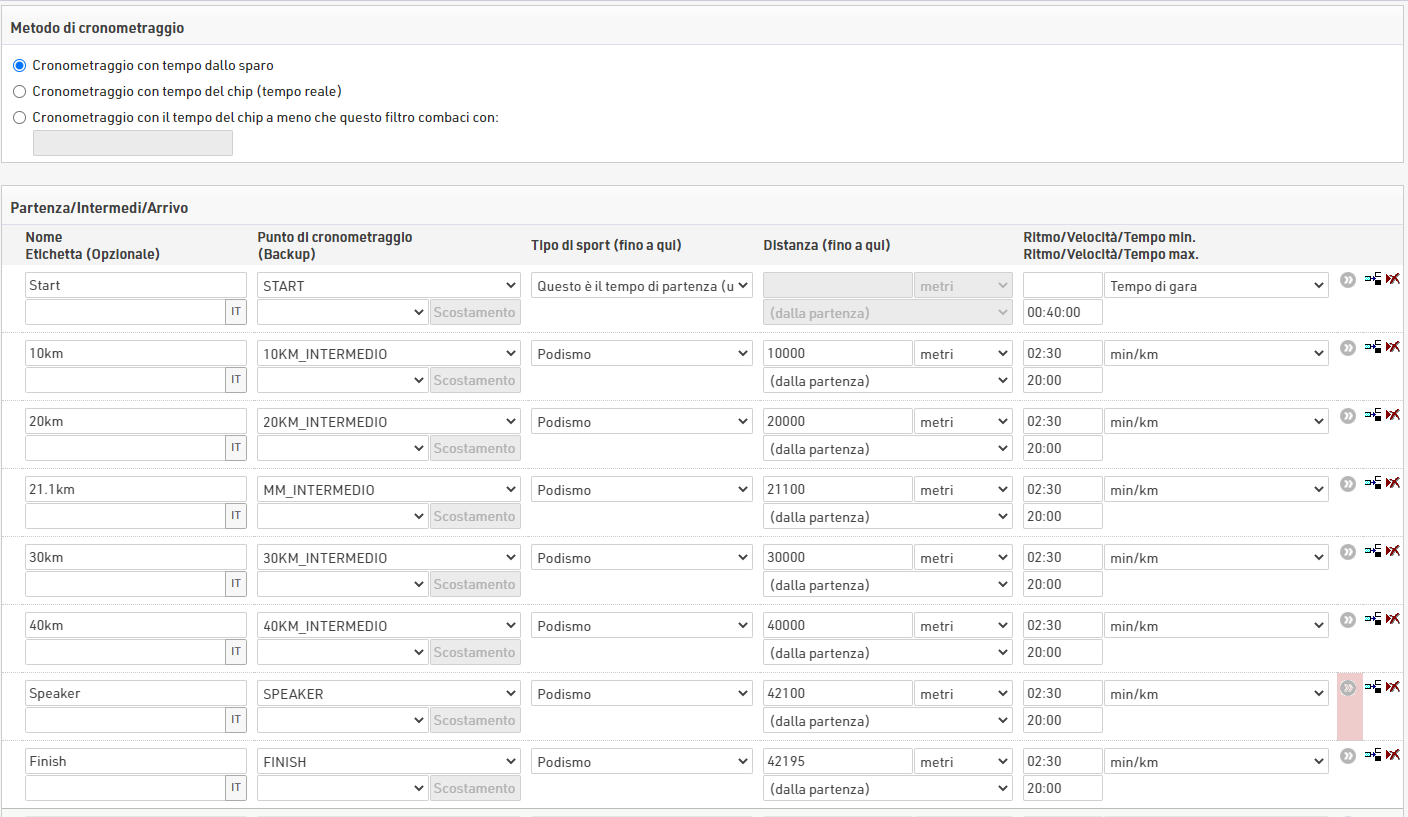The image size is (1408, 817).
Task: Open the (dalla partenza) dropdown in the 40km row
Action: click(888, 652)
